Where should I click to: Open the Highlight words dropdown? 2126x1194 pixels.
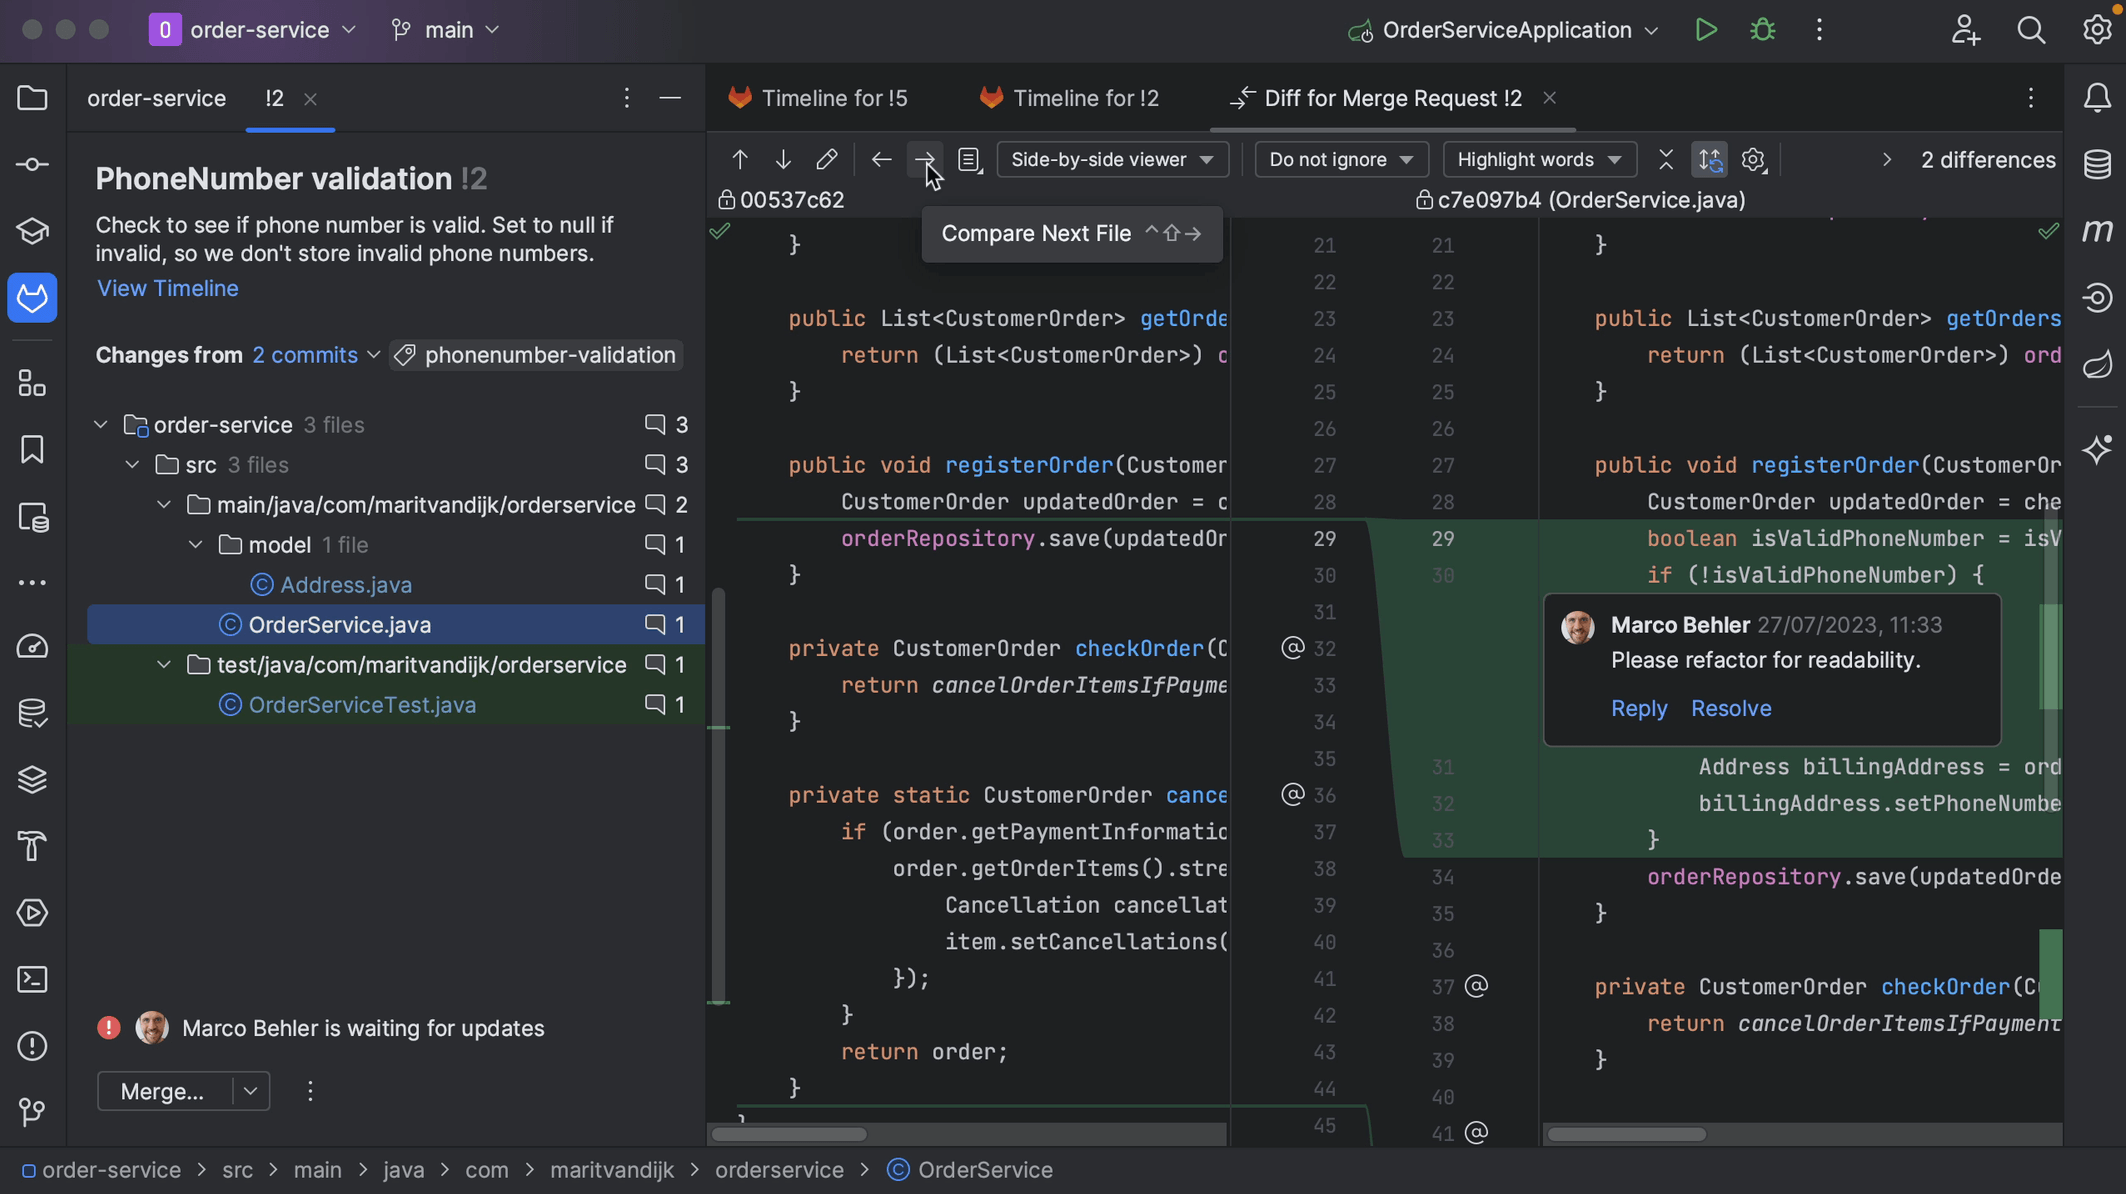click(1539, 160)
